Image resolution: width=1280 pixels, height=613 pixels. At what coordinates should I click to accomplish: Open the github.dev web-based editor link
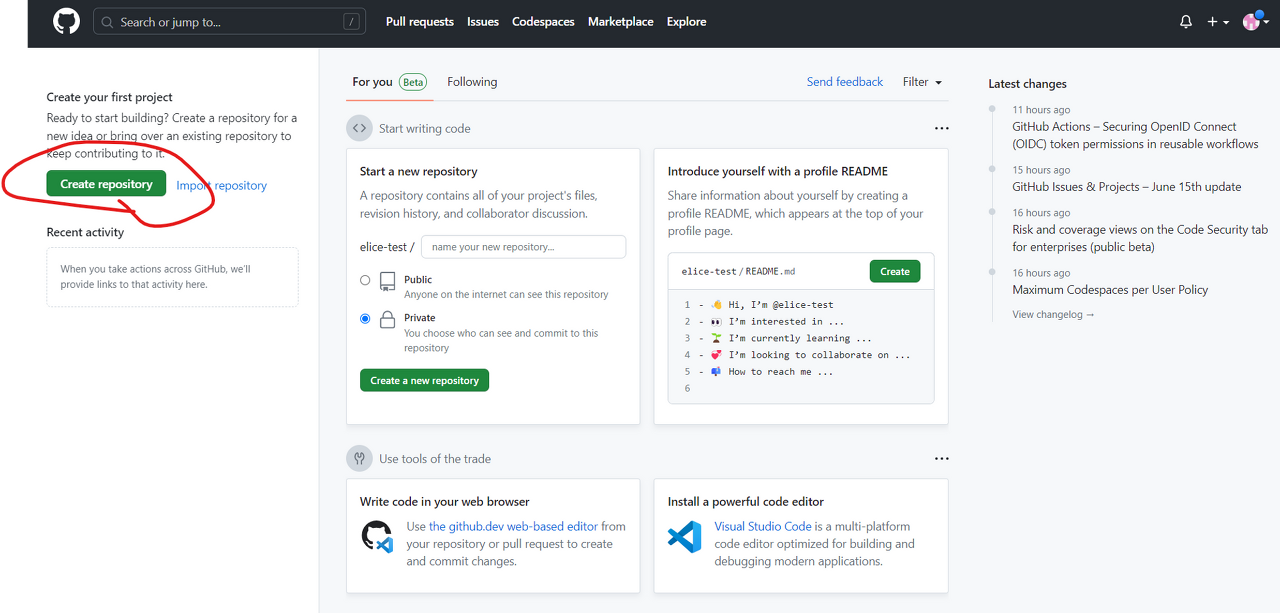tap(513, 526)
